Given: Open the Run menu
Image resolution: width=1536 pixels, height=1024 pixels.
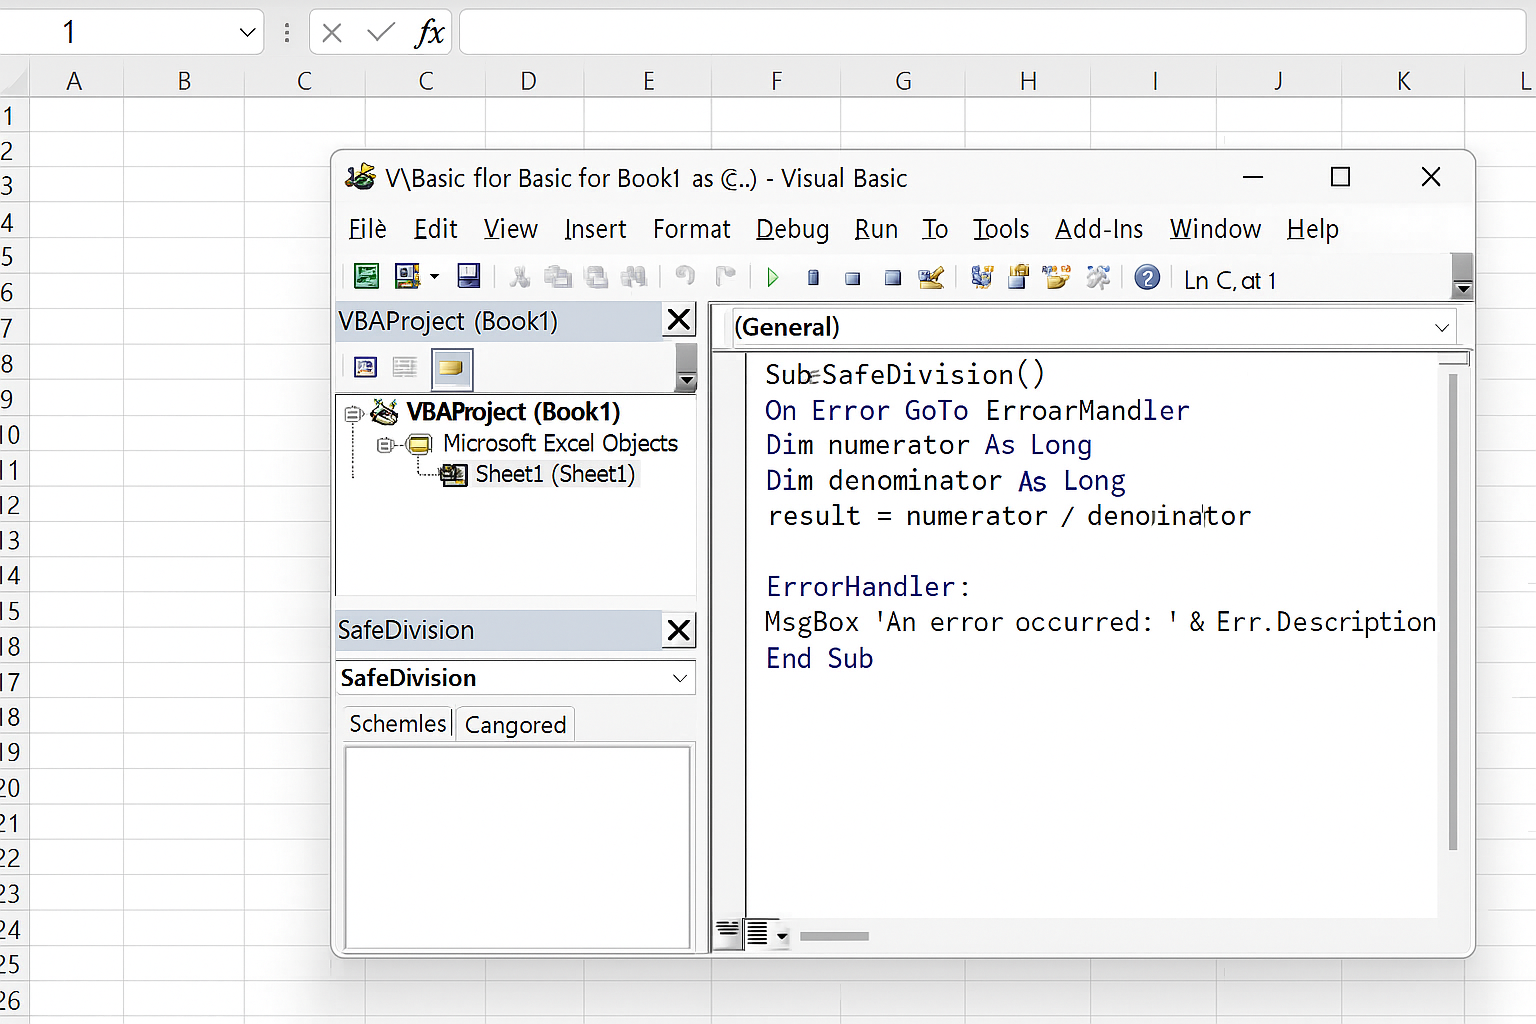Looking at the screenshot, I should pyautogui.click(x=876, y=229).
